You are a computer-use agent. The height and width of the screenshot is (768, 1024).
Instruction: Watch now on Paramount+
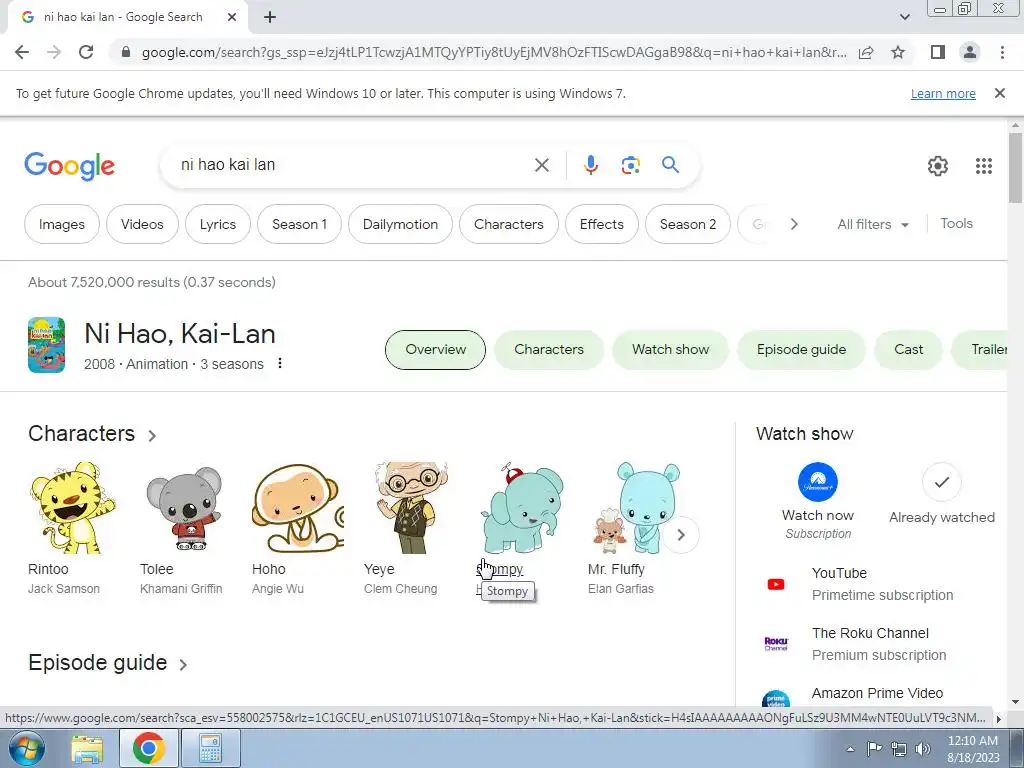(818, 501)
